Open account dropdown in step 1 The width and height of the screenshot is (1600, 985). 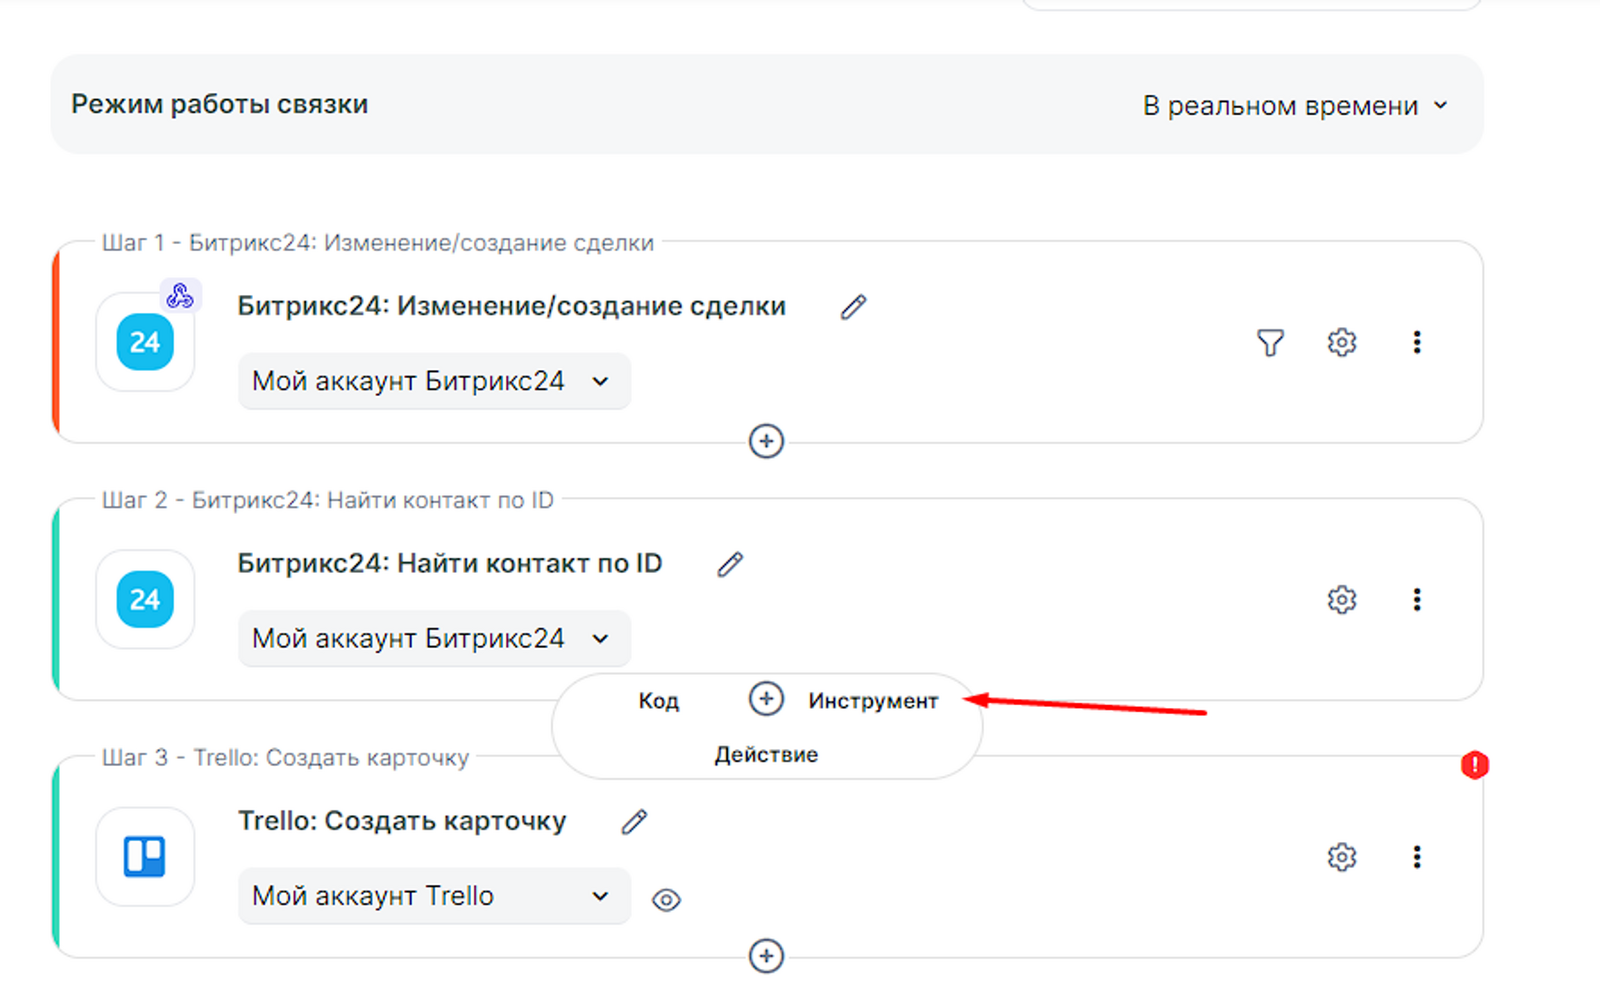(x=433, y=381)
